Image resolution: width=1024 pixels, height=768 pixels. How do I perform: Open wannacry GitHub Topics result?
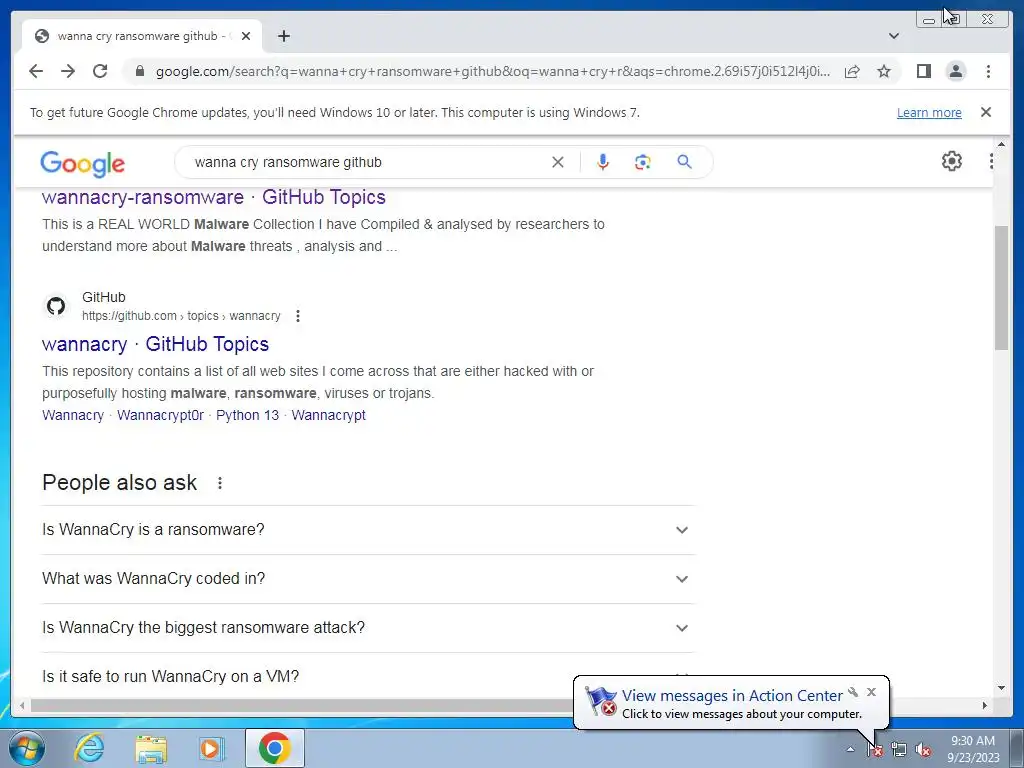(155, 344)
